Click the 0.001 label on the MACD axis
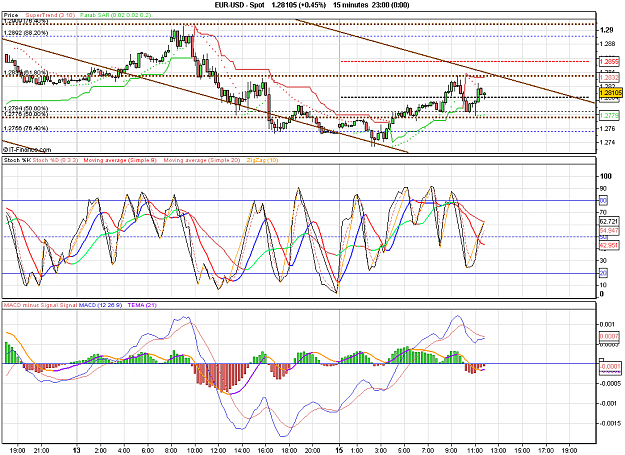Image resolution: width=625 pixels, height=455 pixels. tap(607, 325)
